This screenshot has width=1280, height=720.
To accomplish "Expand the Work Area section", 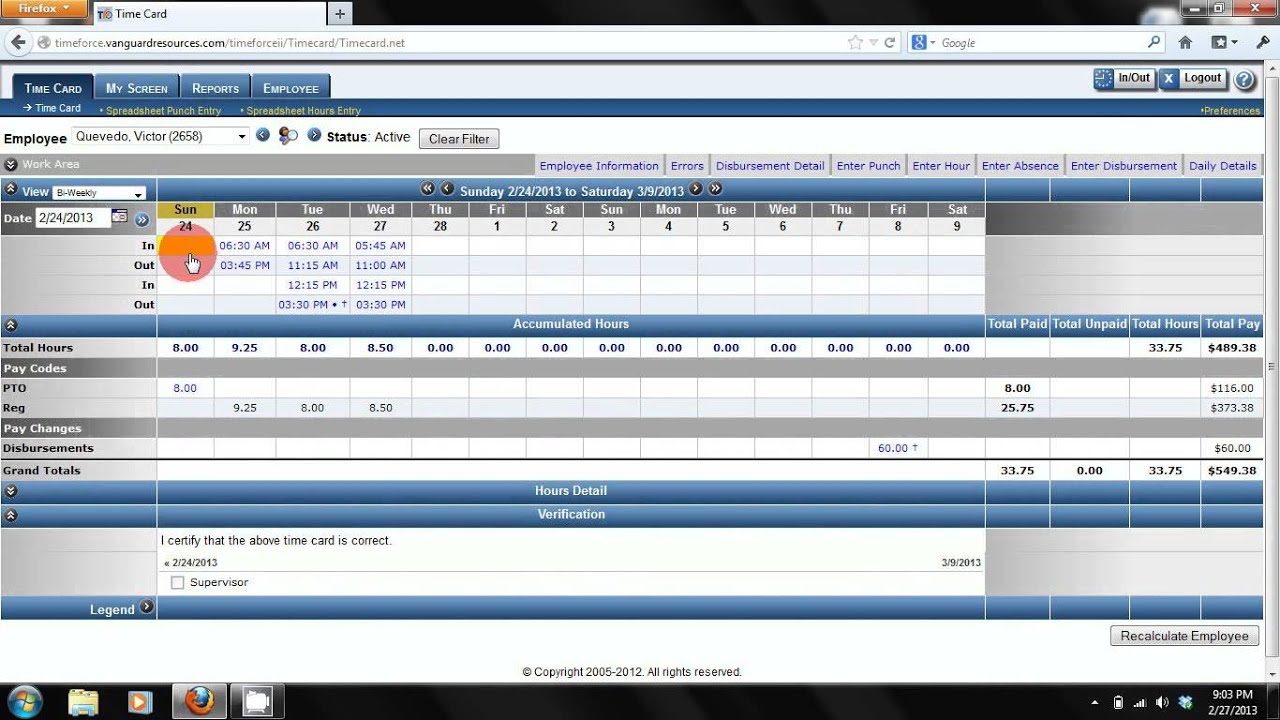I will [x=11, y=165].
